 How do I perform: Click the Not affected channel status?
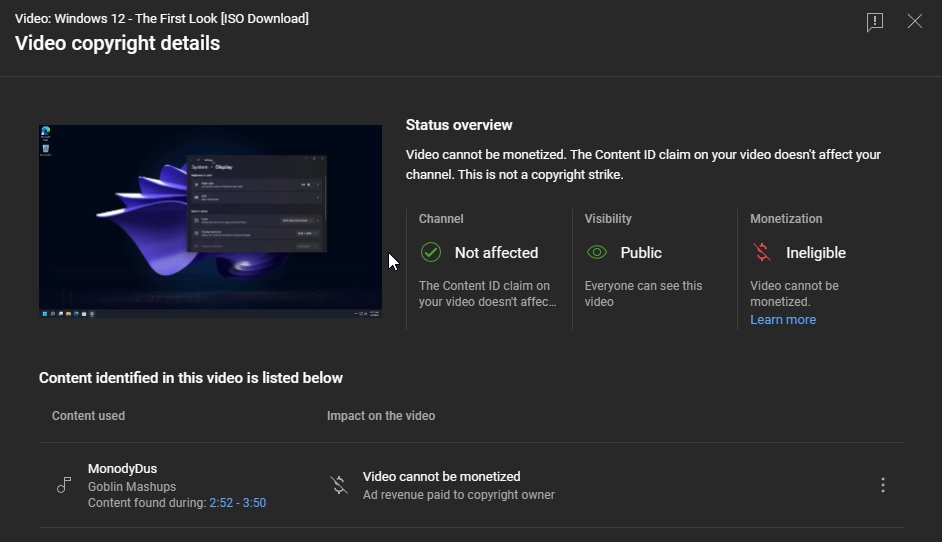tap(496, 253)
